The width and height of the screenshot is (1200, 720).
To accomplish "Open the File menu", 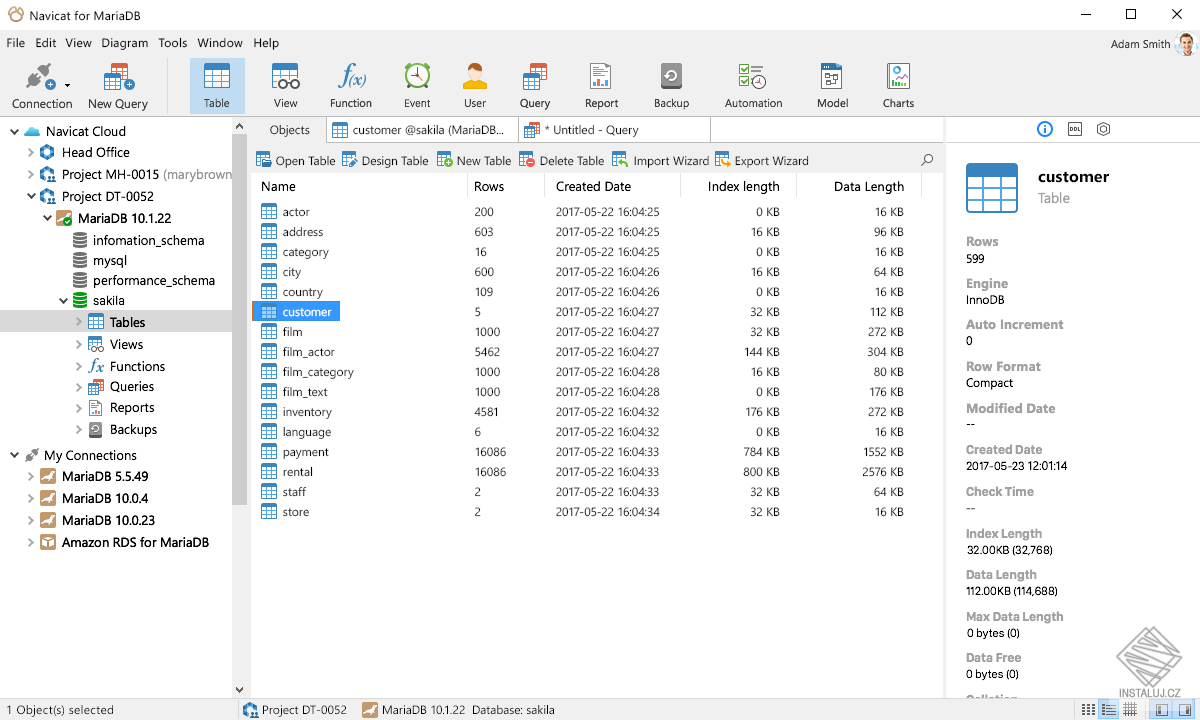I will click(x=15, y=43).
